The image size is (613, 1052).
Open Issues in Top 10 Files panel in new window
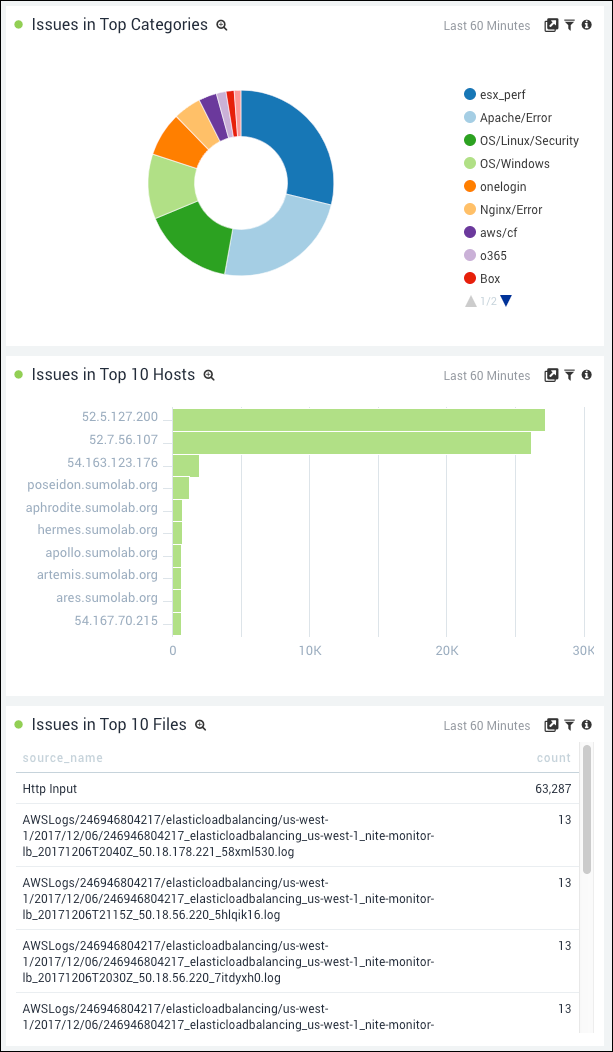551,725
